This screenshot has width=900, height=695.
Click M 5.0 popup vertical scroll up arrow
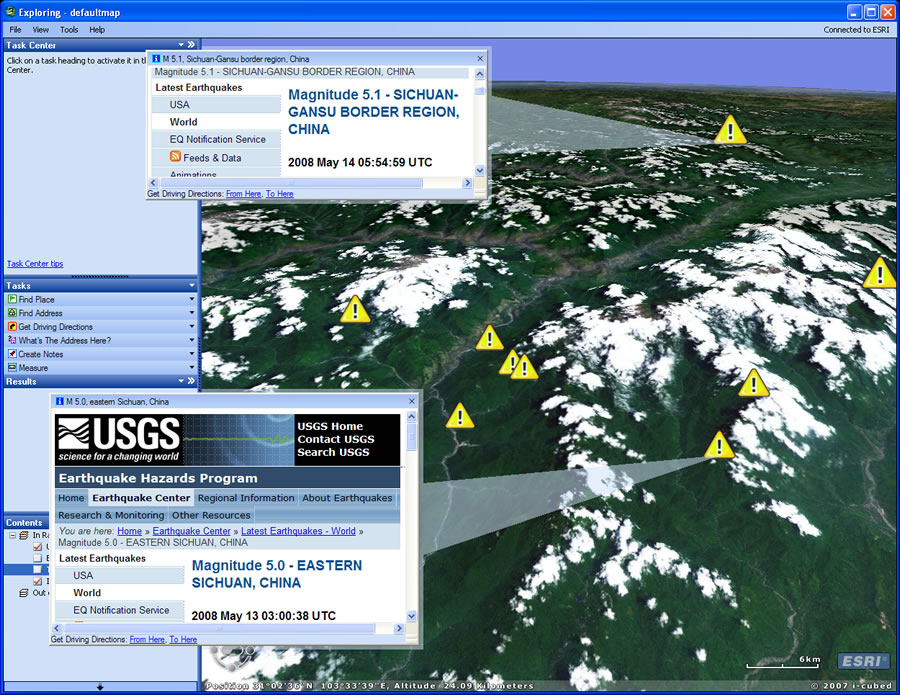click(412, 417)
